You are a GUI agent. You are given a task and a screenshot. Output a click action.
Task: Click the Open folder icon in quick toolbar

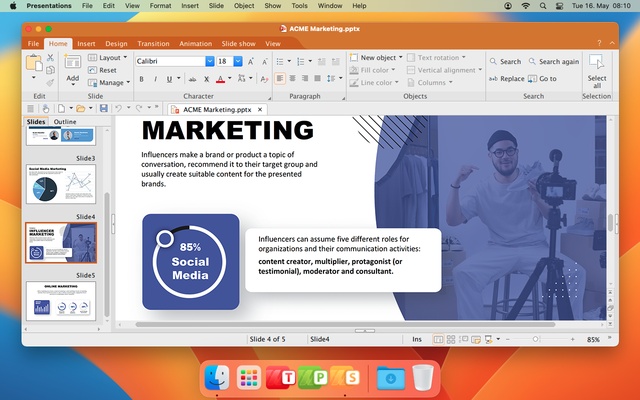pyautogui.click(x=81, y=109)
